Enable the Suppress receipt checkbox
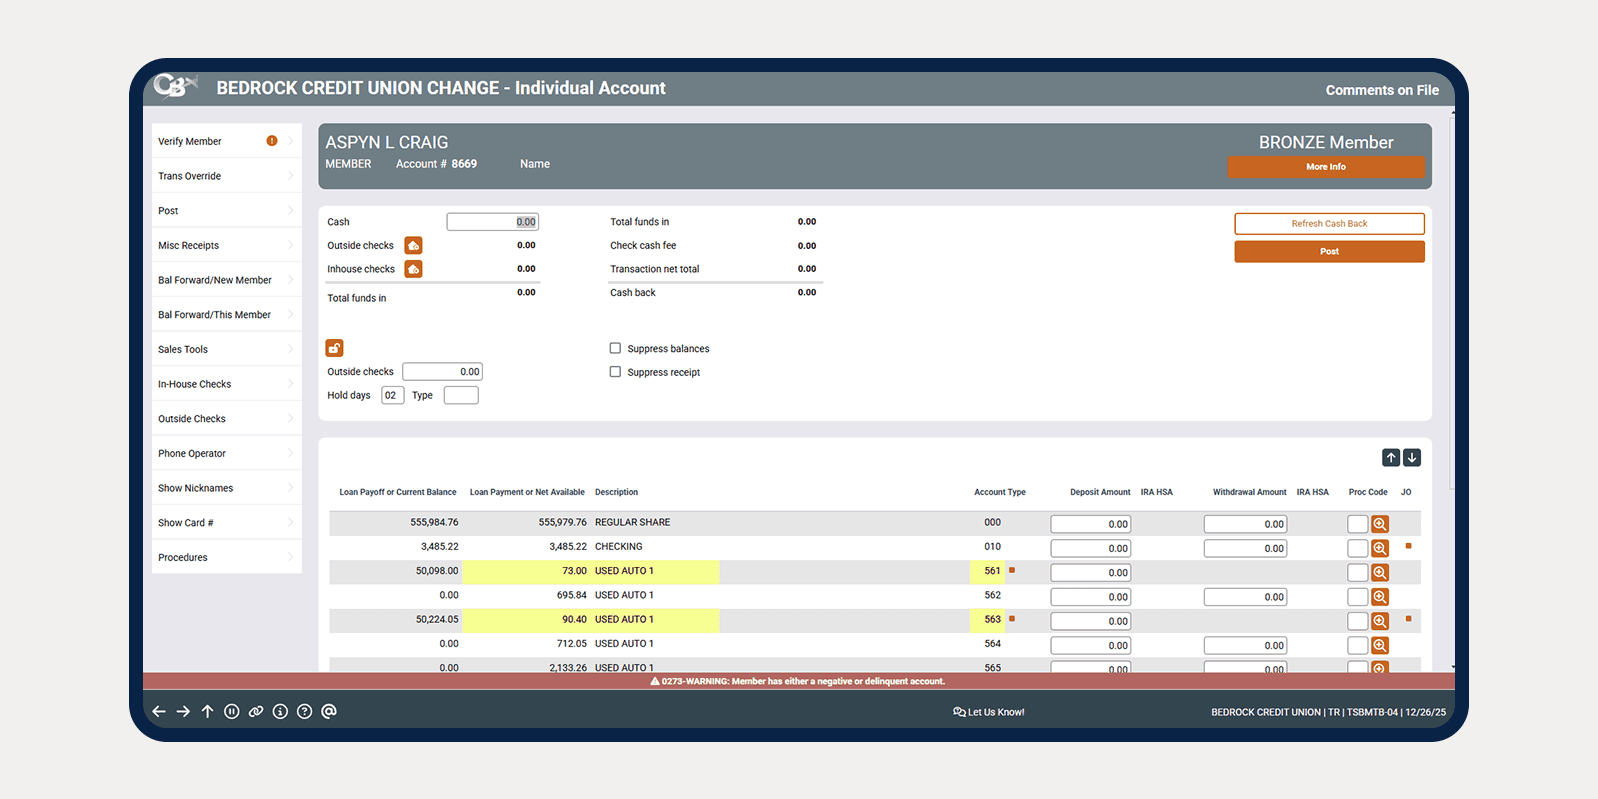 pos(615,371)
